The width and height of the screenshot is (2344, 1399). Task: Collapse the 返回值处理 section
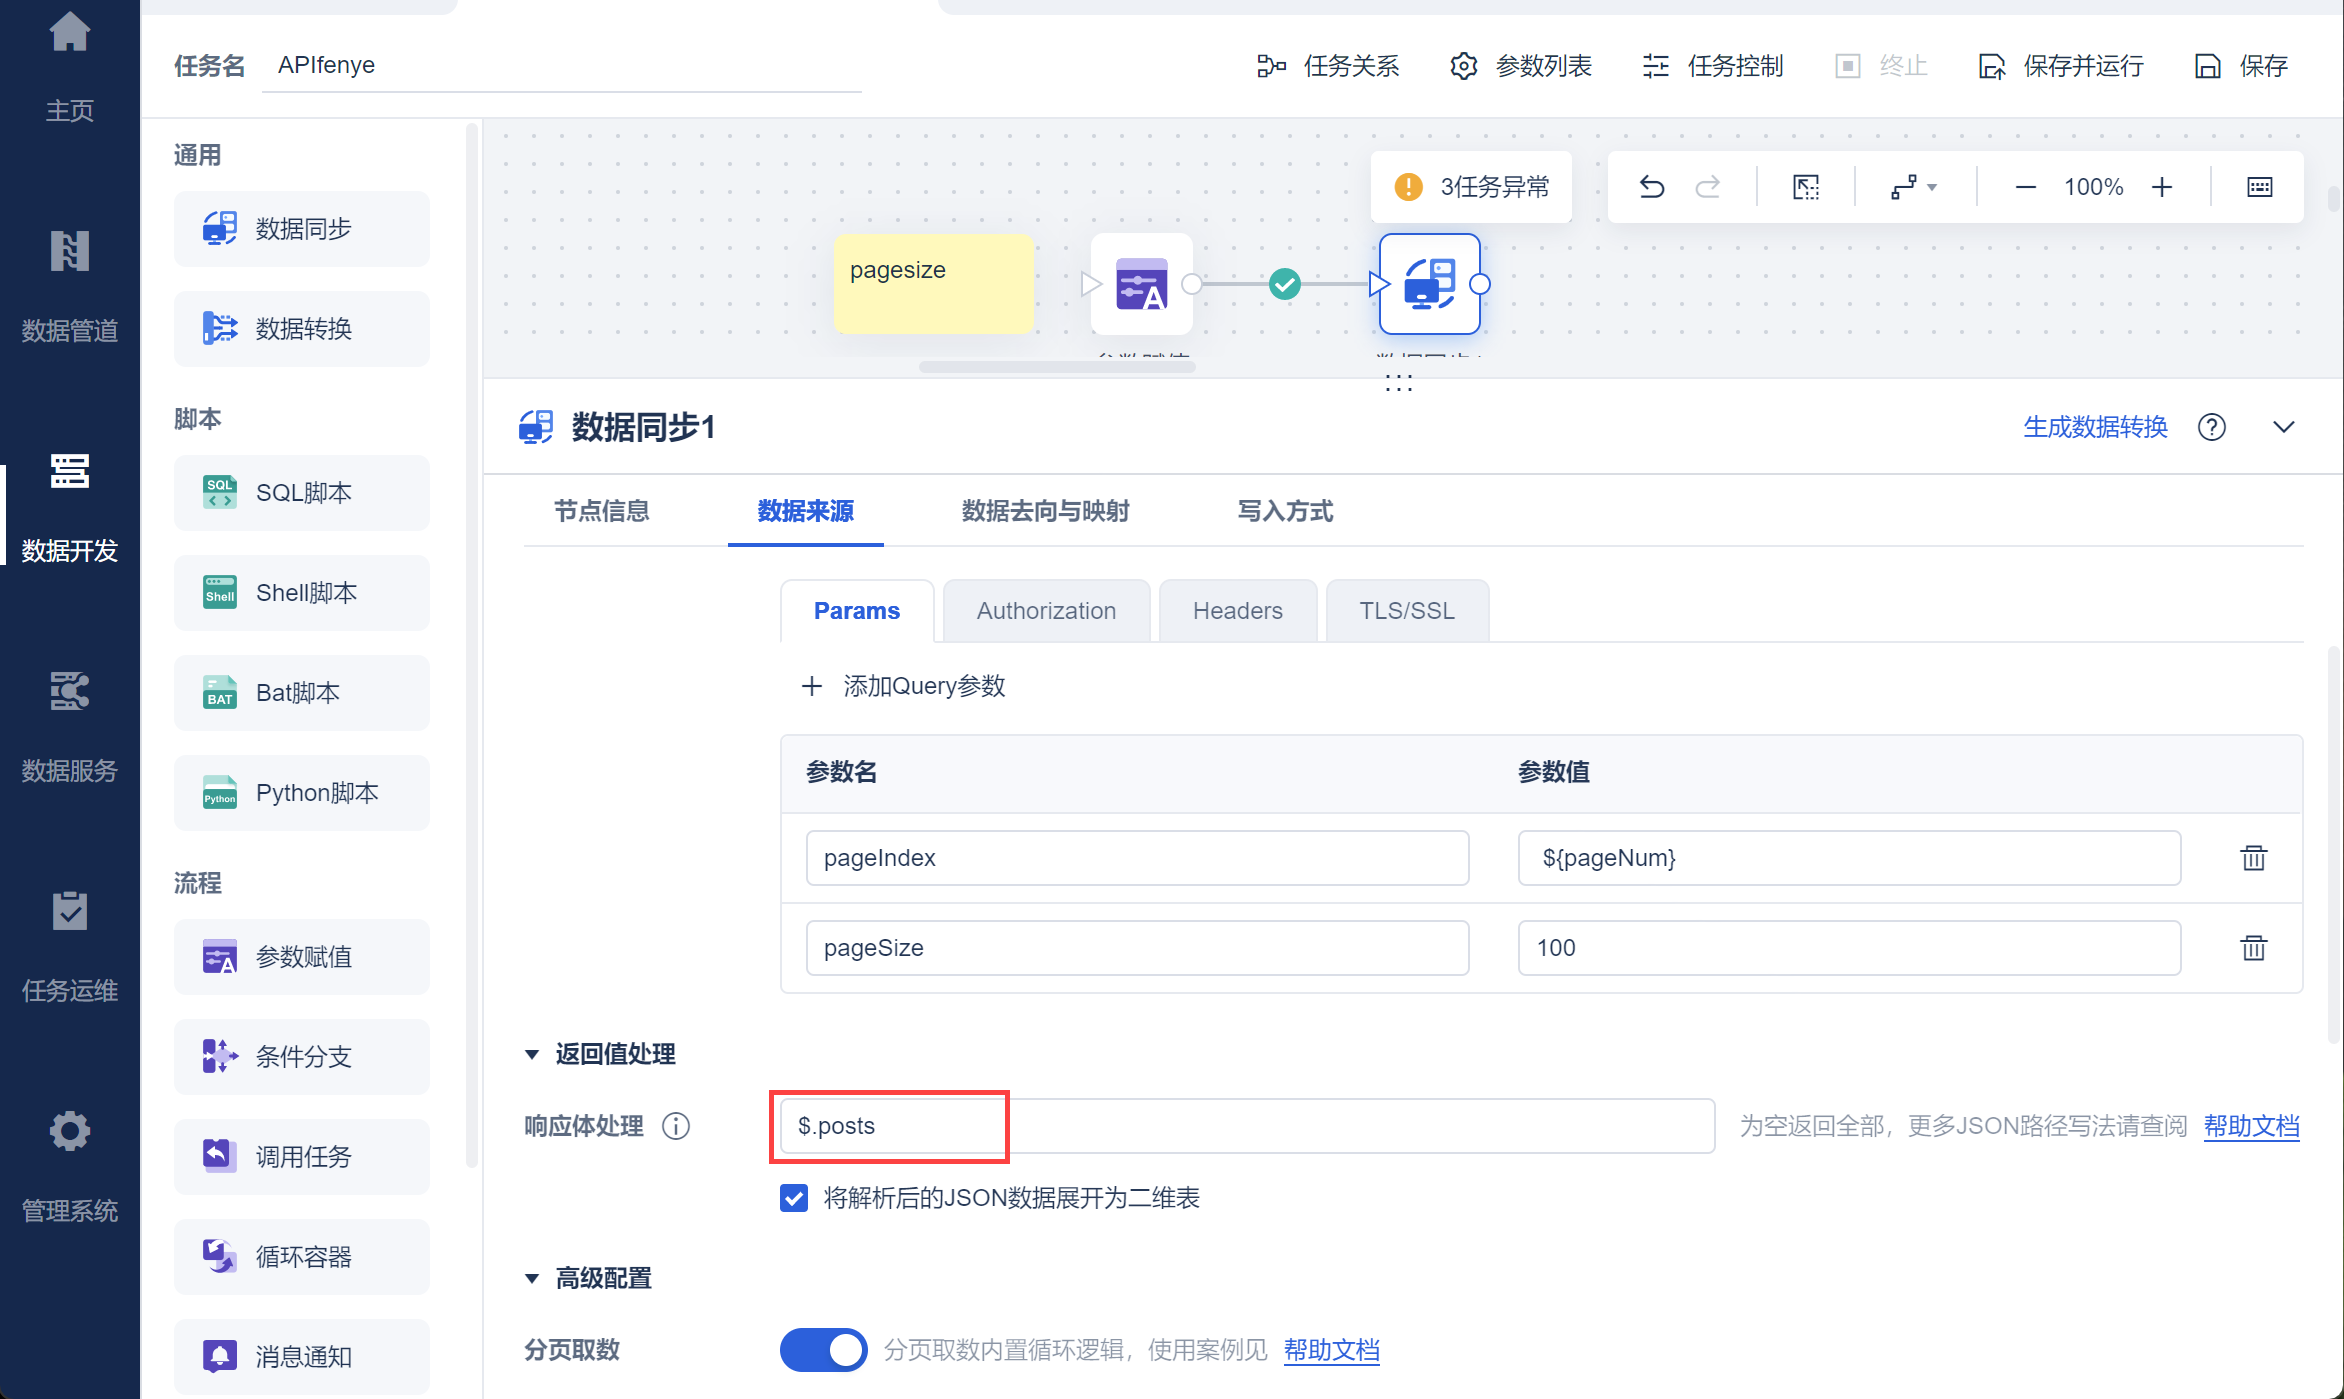[x=532, y=1054]
